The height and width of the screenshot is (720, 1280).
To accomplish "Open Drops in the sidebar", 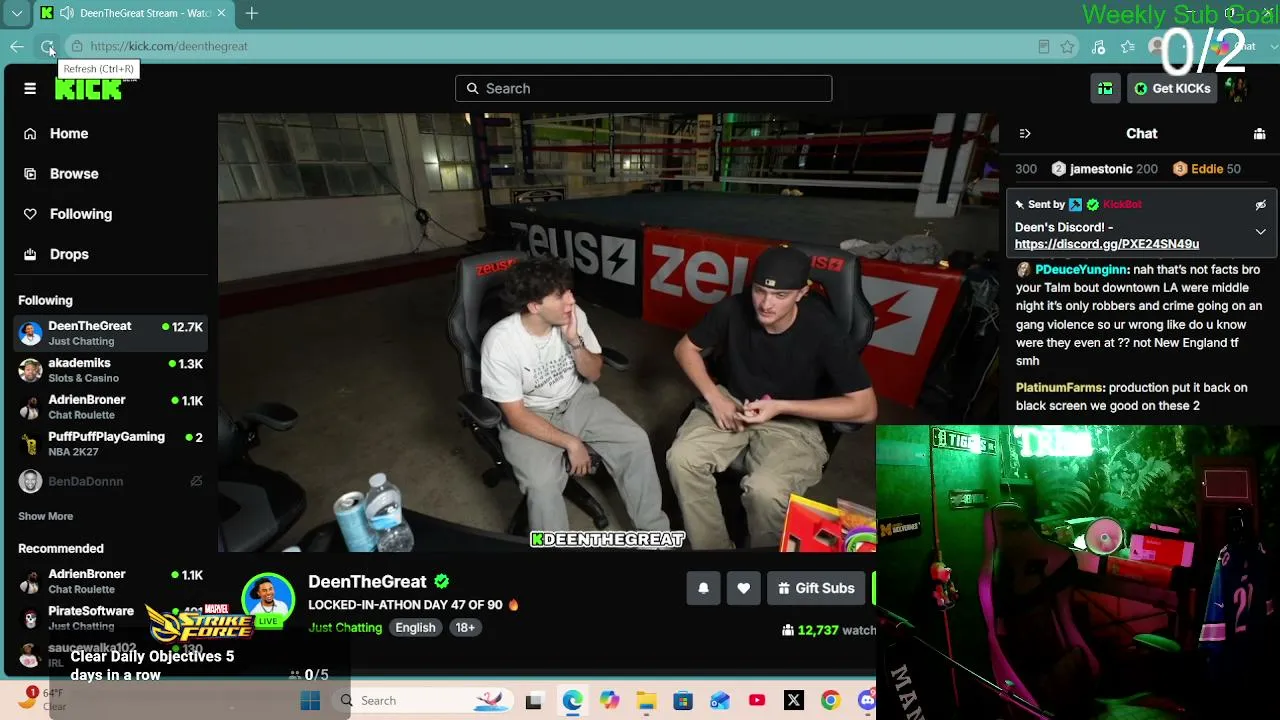I will coord(69,254).
